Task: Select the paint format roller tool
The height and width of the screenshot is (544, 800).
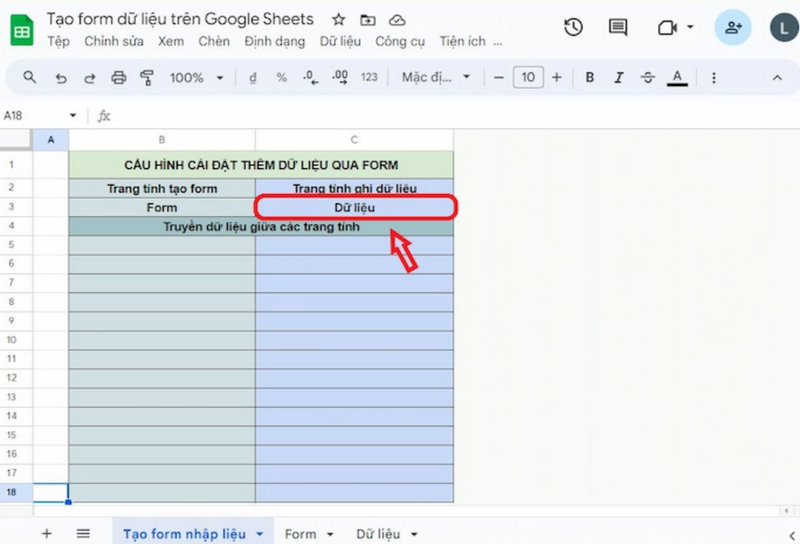Action: tap(147, 77)
